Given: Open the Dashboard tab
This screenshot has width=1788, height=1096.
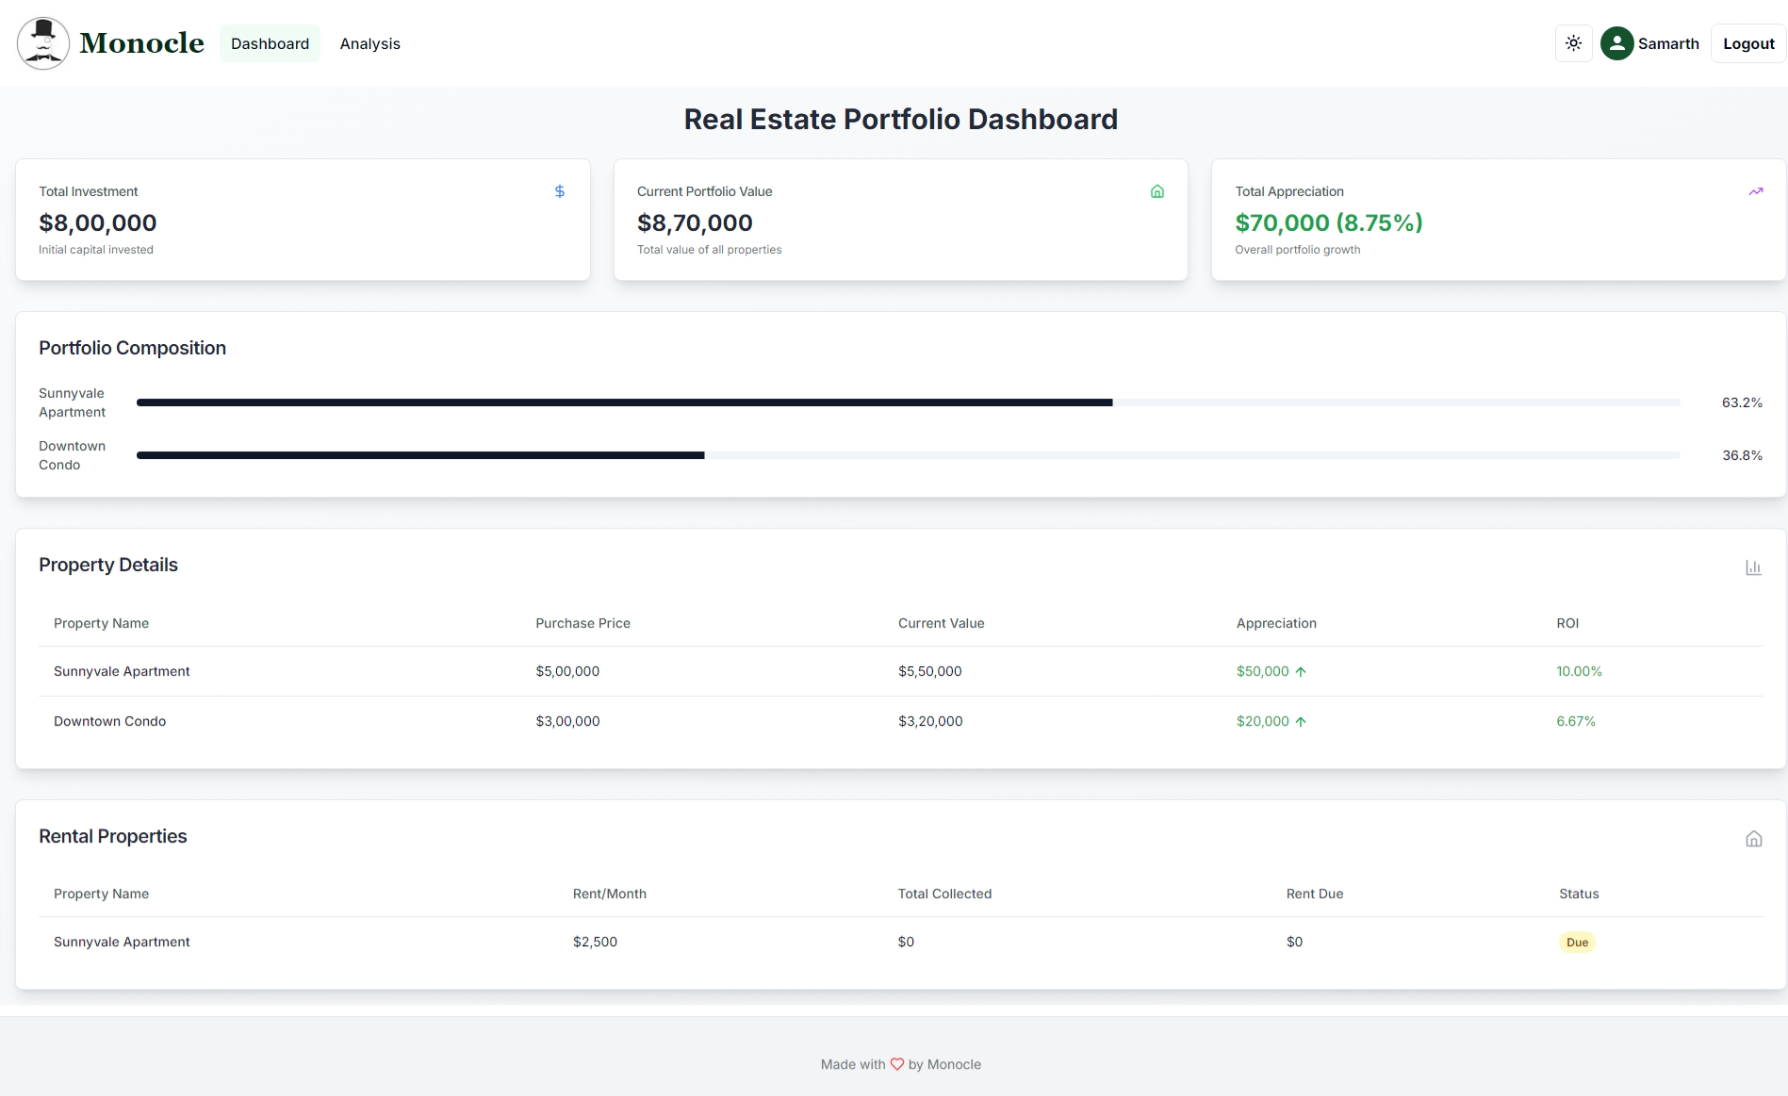Looking at the screenshot, I should (270, 43).
